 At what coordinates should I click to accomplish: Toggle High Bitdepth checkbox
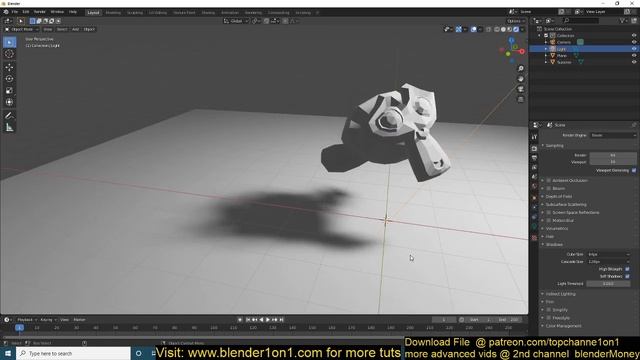627,269
